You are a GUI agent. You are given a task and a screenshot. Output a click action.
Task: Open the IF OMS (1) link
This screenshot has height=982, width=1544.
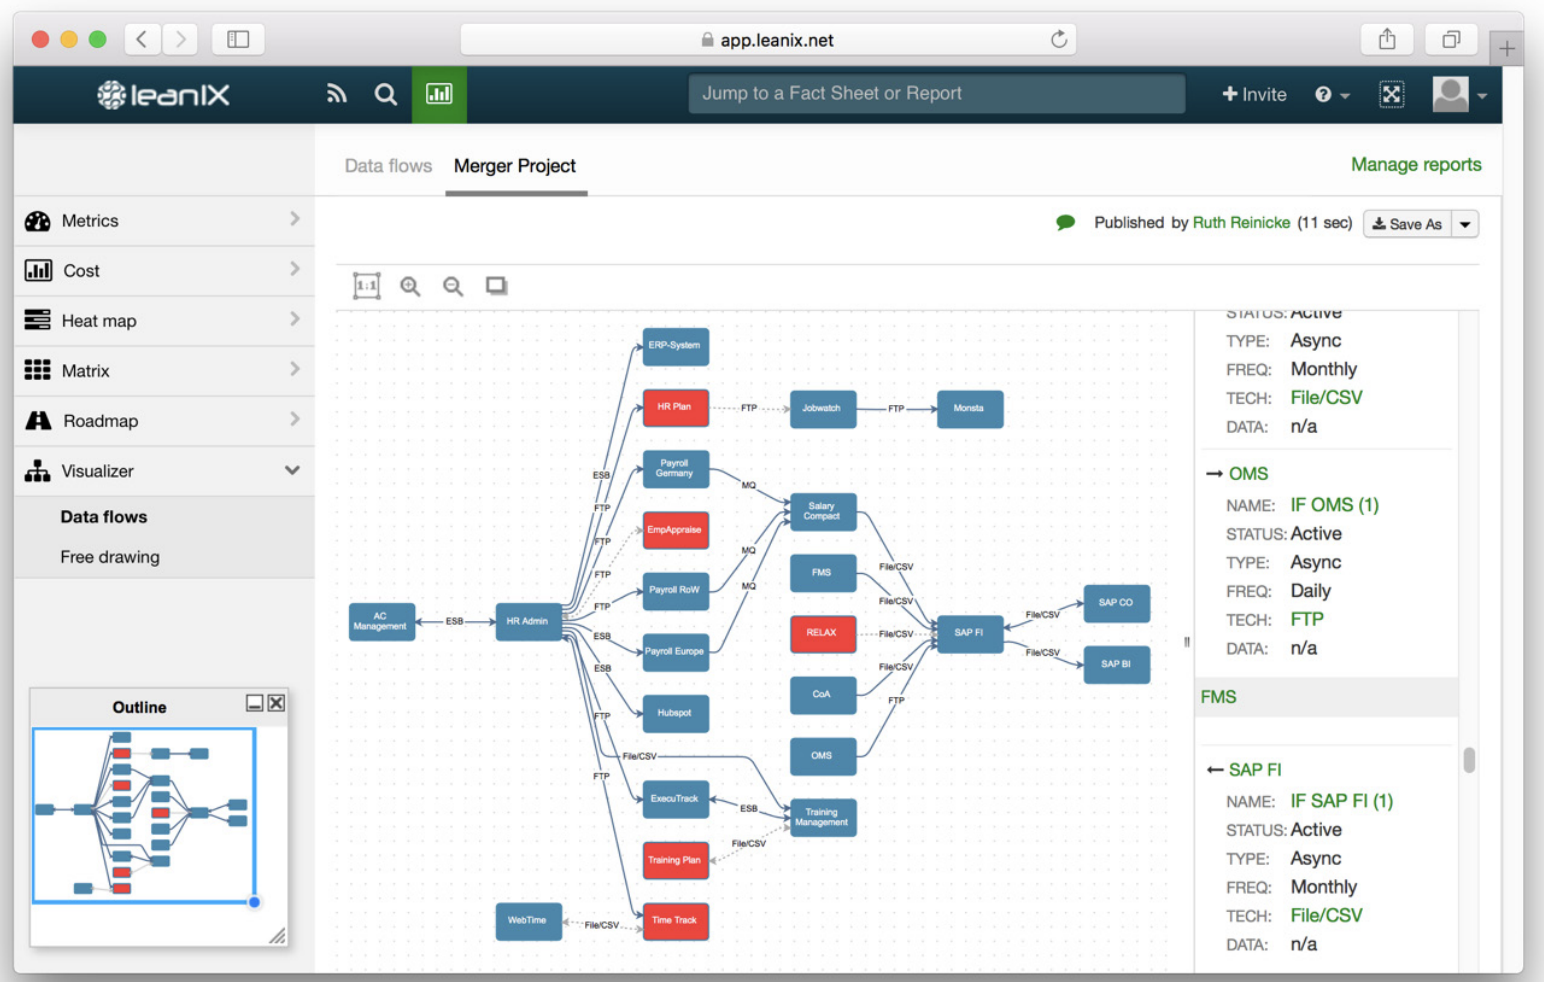pos(1334,505)
